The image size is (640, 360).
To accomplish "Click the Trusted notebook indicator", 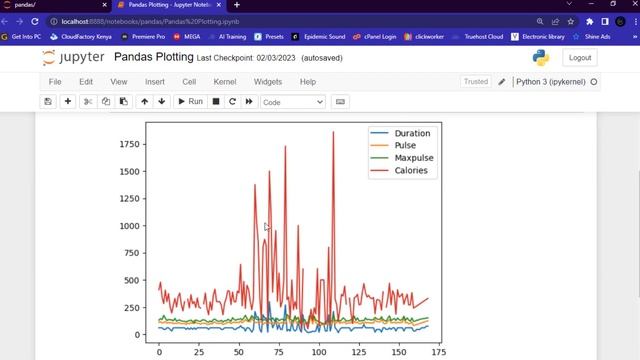I will pyautogui.click(x=476, y=82).
